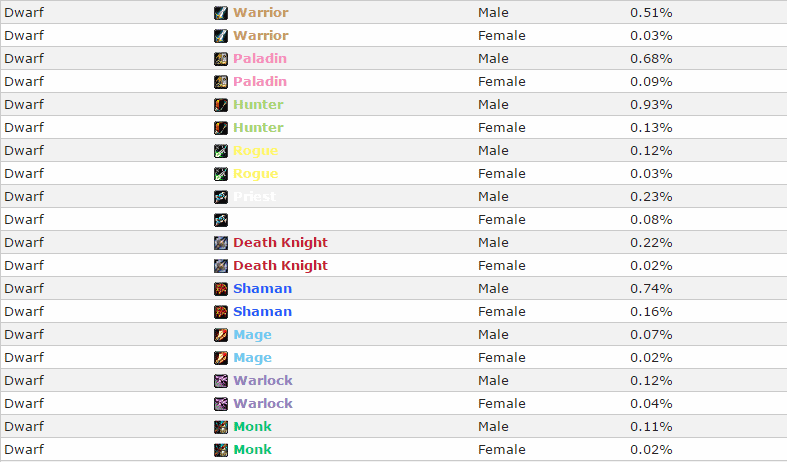
Task: Click the Priest icon in Female row
Action: (x=221, y=219)
